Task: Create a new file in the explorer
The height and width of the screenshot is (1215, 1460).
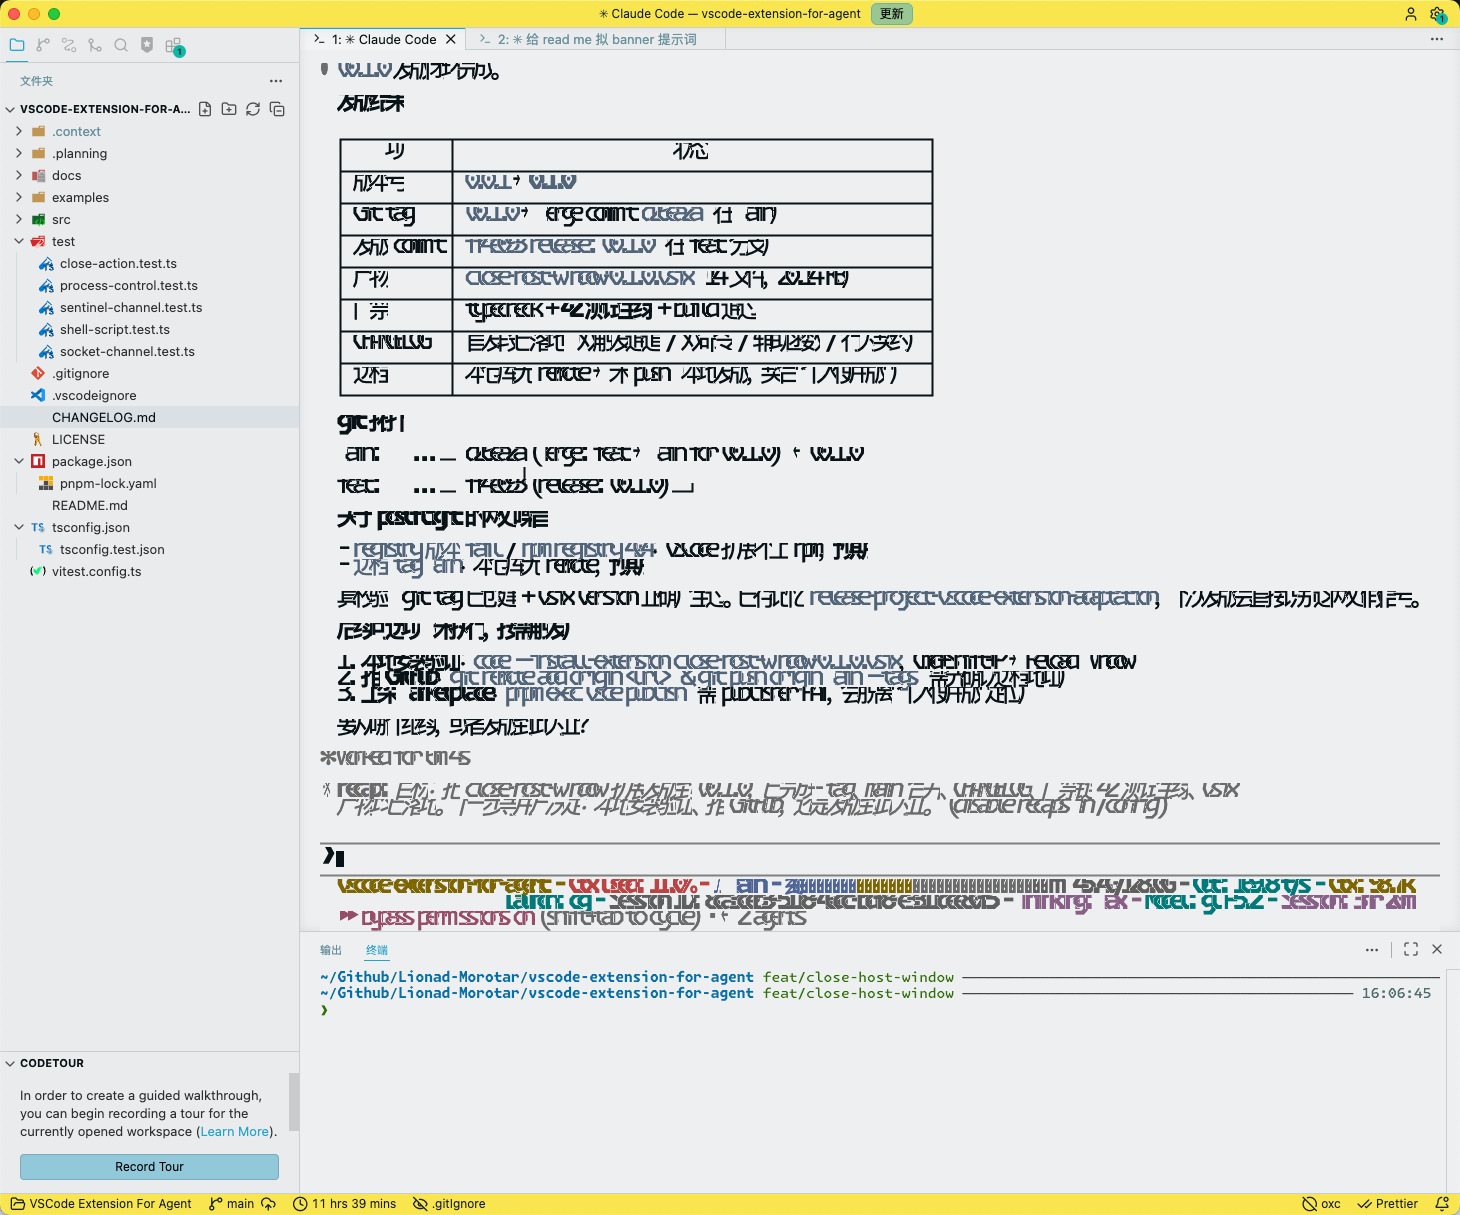Action: click(x=205, y=109)
